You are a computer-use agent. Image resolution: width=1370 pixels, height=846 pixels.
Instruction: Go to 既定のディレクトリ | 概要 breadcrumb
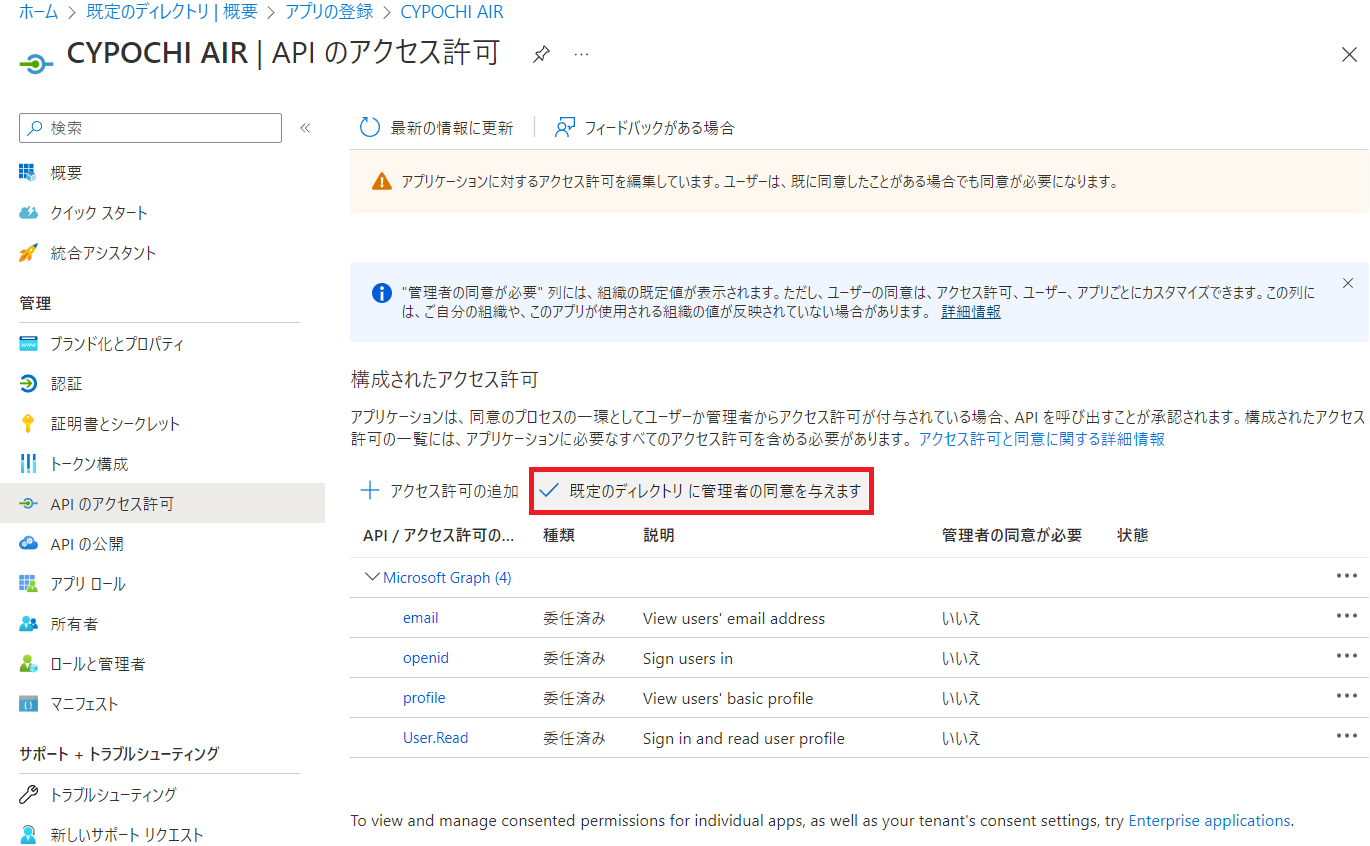tap(172, 12)
